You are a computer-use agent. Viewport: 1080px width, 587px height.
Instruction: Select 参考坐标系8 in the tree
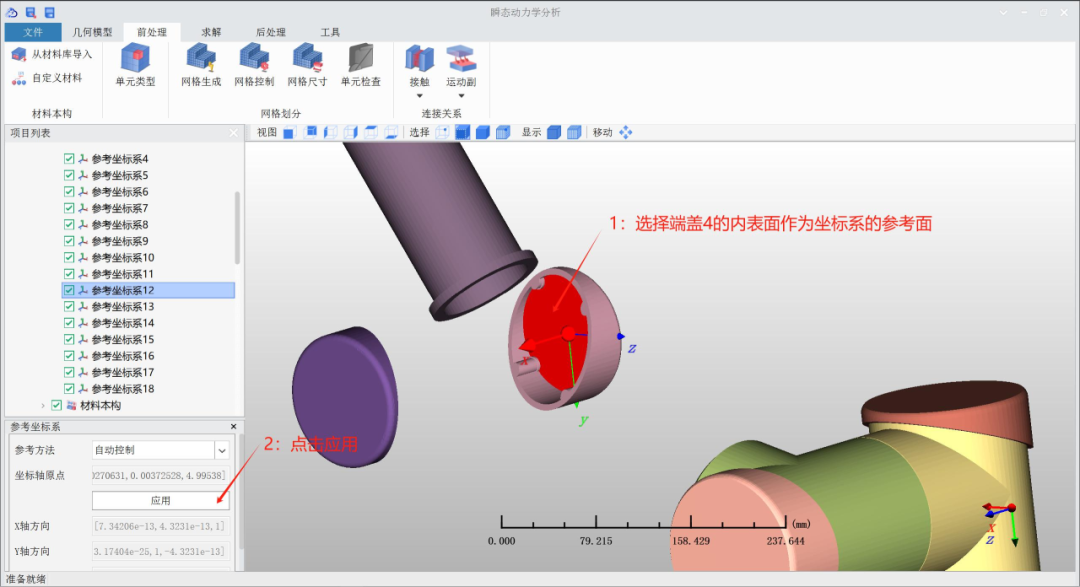[120, 225]
